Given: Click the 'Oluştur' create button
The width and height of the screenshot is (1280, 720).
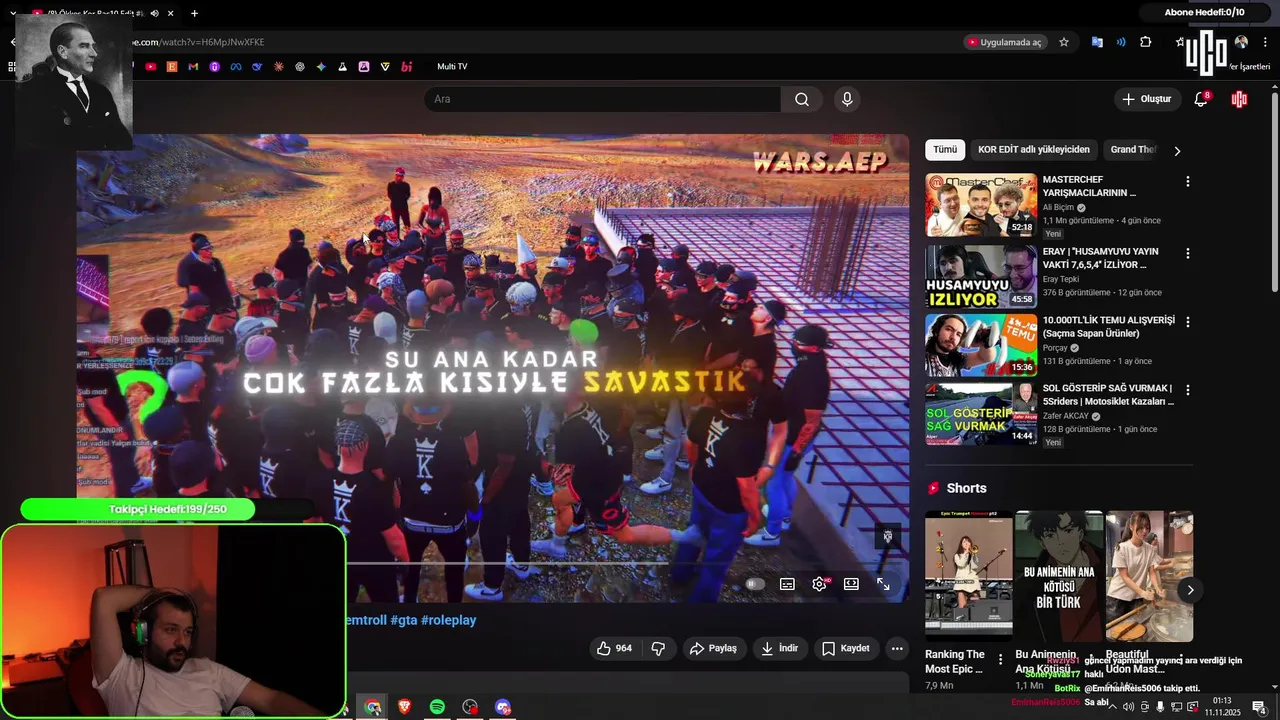Looking at the screenshot, I should tap(1146, 99).
